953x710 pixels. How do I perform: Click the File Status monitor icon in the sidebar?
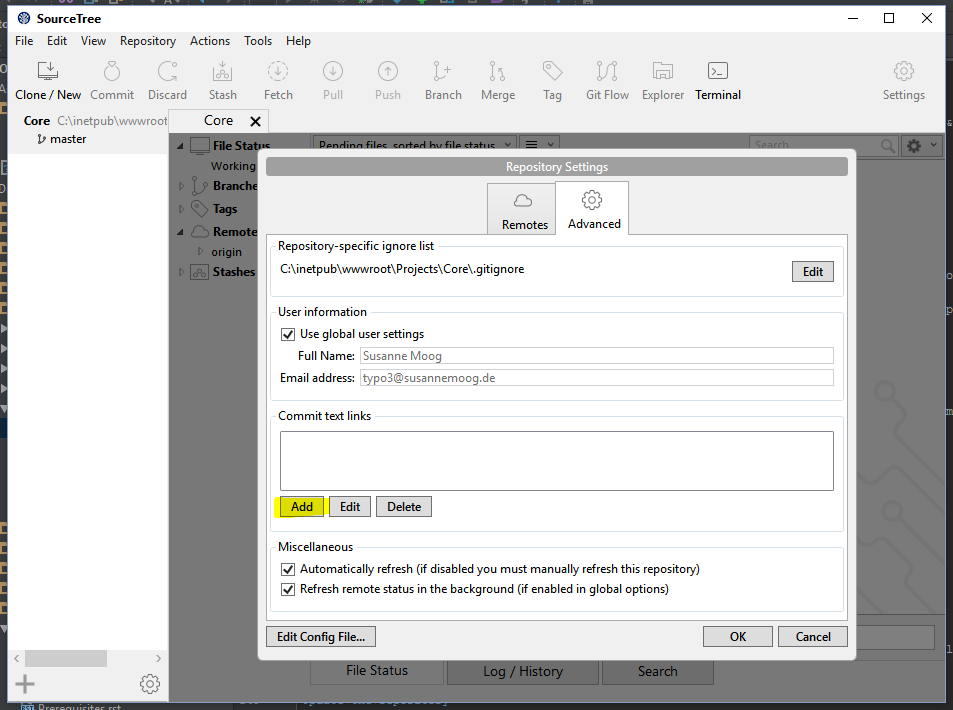(200, 146)
